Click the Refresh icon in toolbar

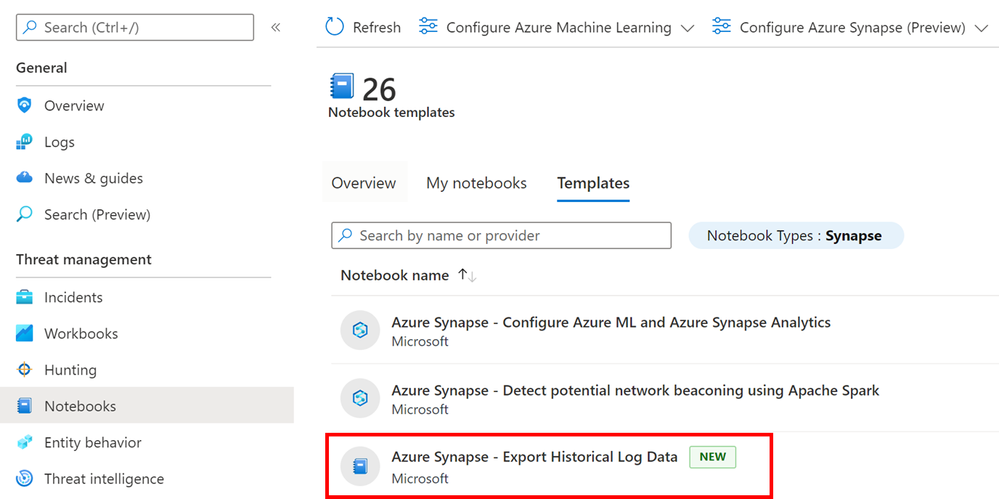point(335,27)
